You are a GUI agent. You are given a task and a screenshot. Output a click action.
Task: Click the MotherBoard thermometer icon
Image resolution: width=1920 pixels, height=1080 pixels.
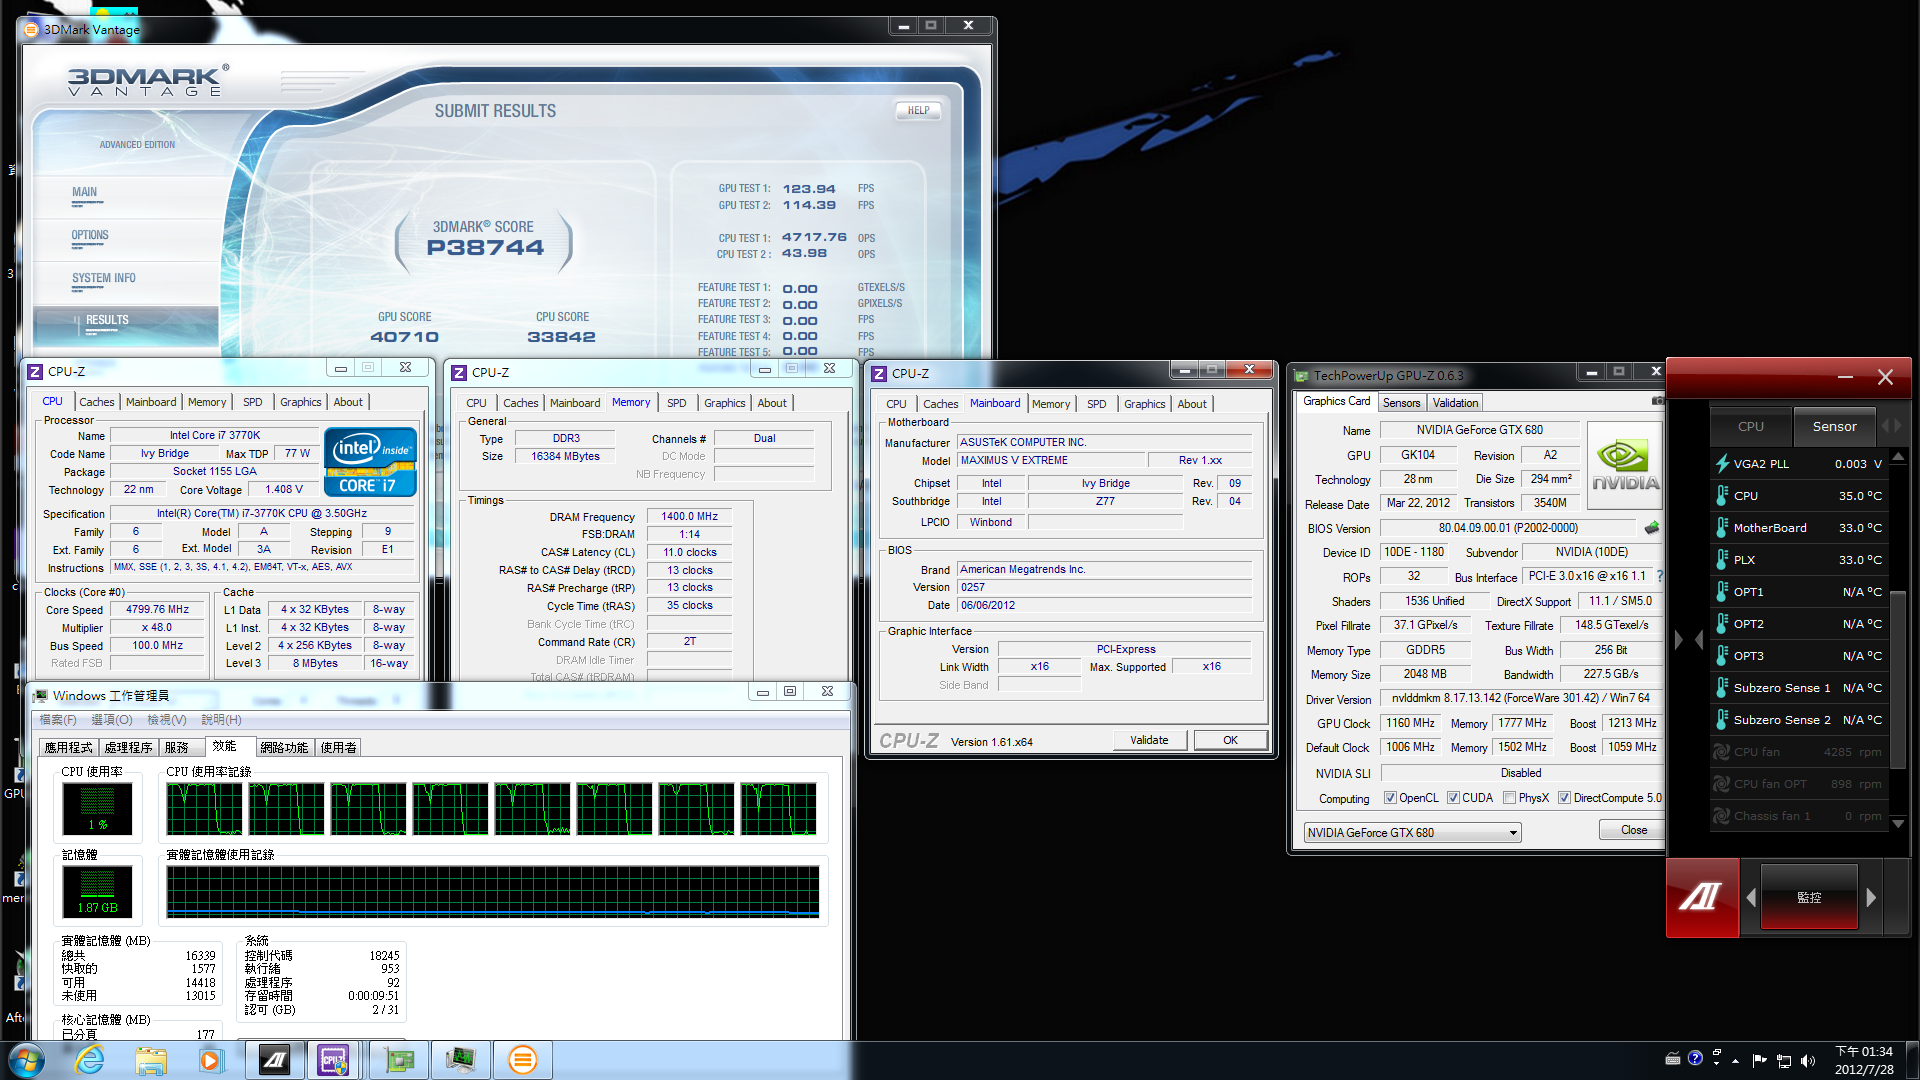[x=1722, y=528]
